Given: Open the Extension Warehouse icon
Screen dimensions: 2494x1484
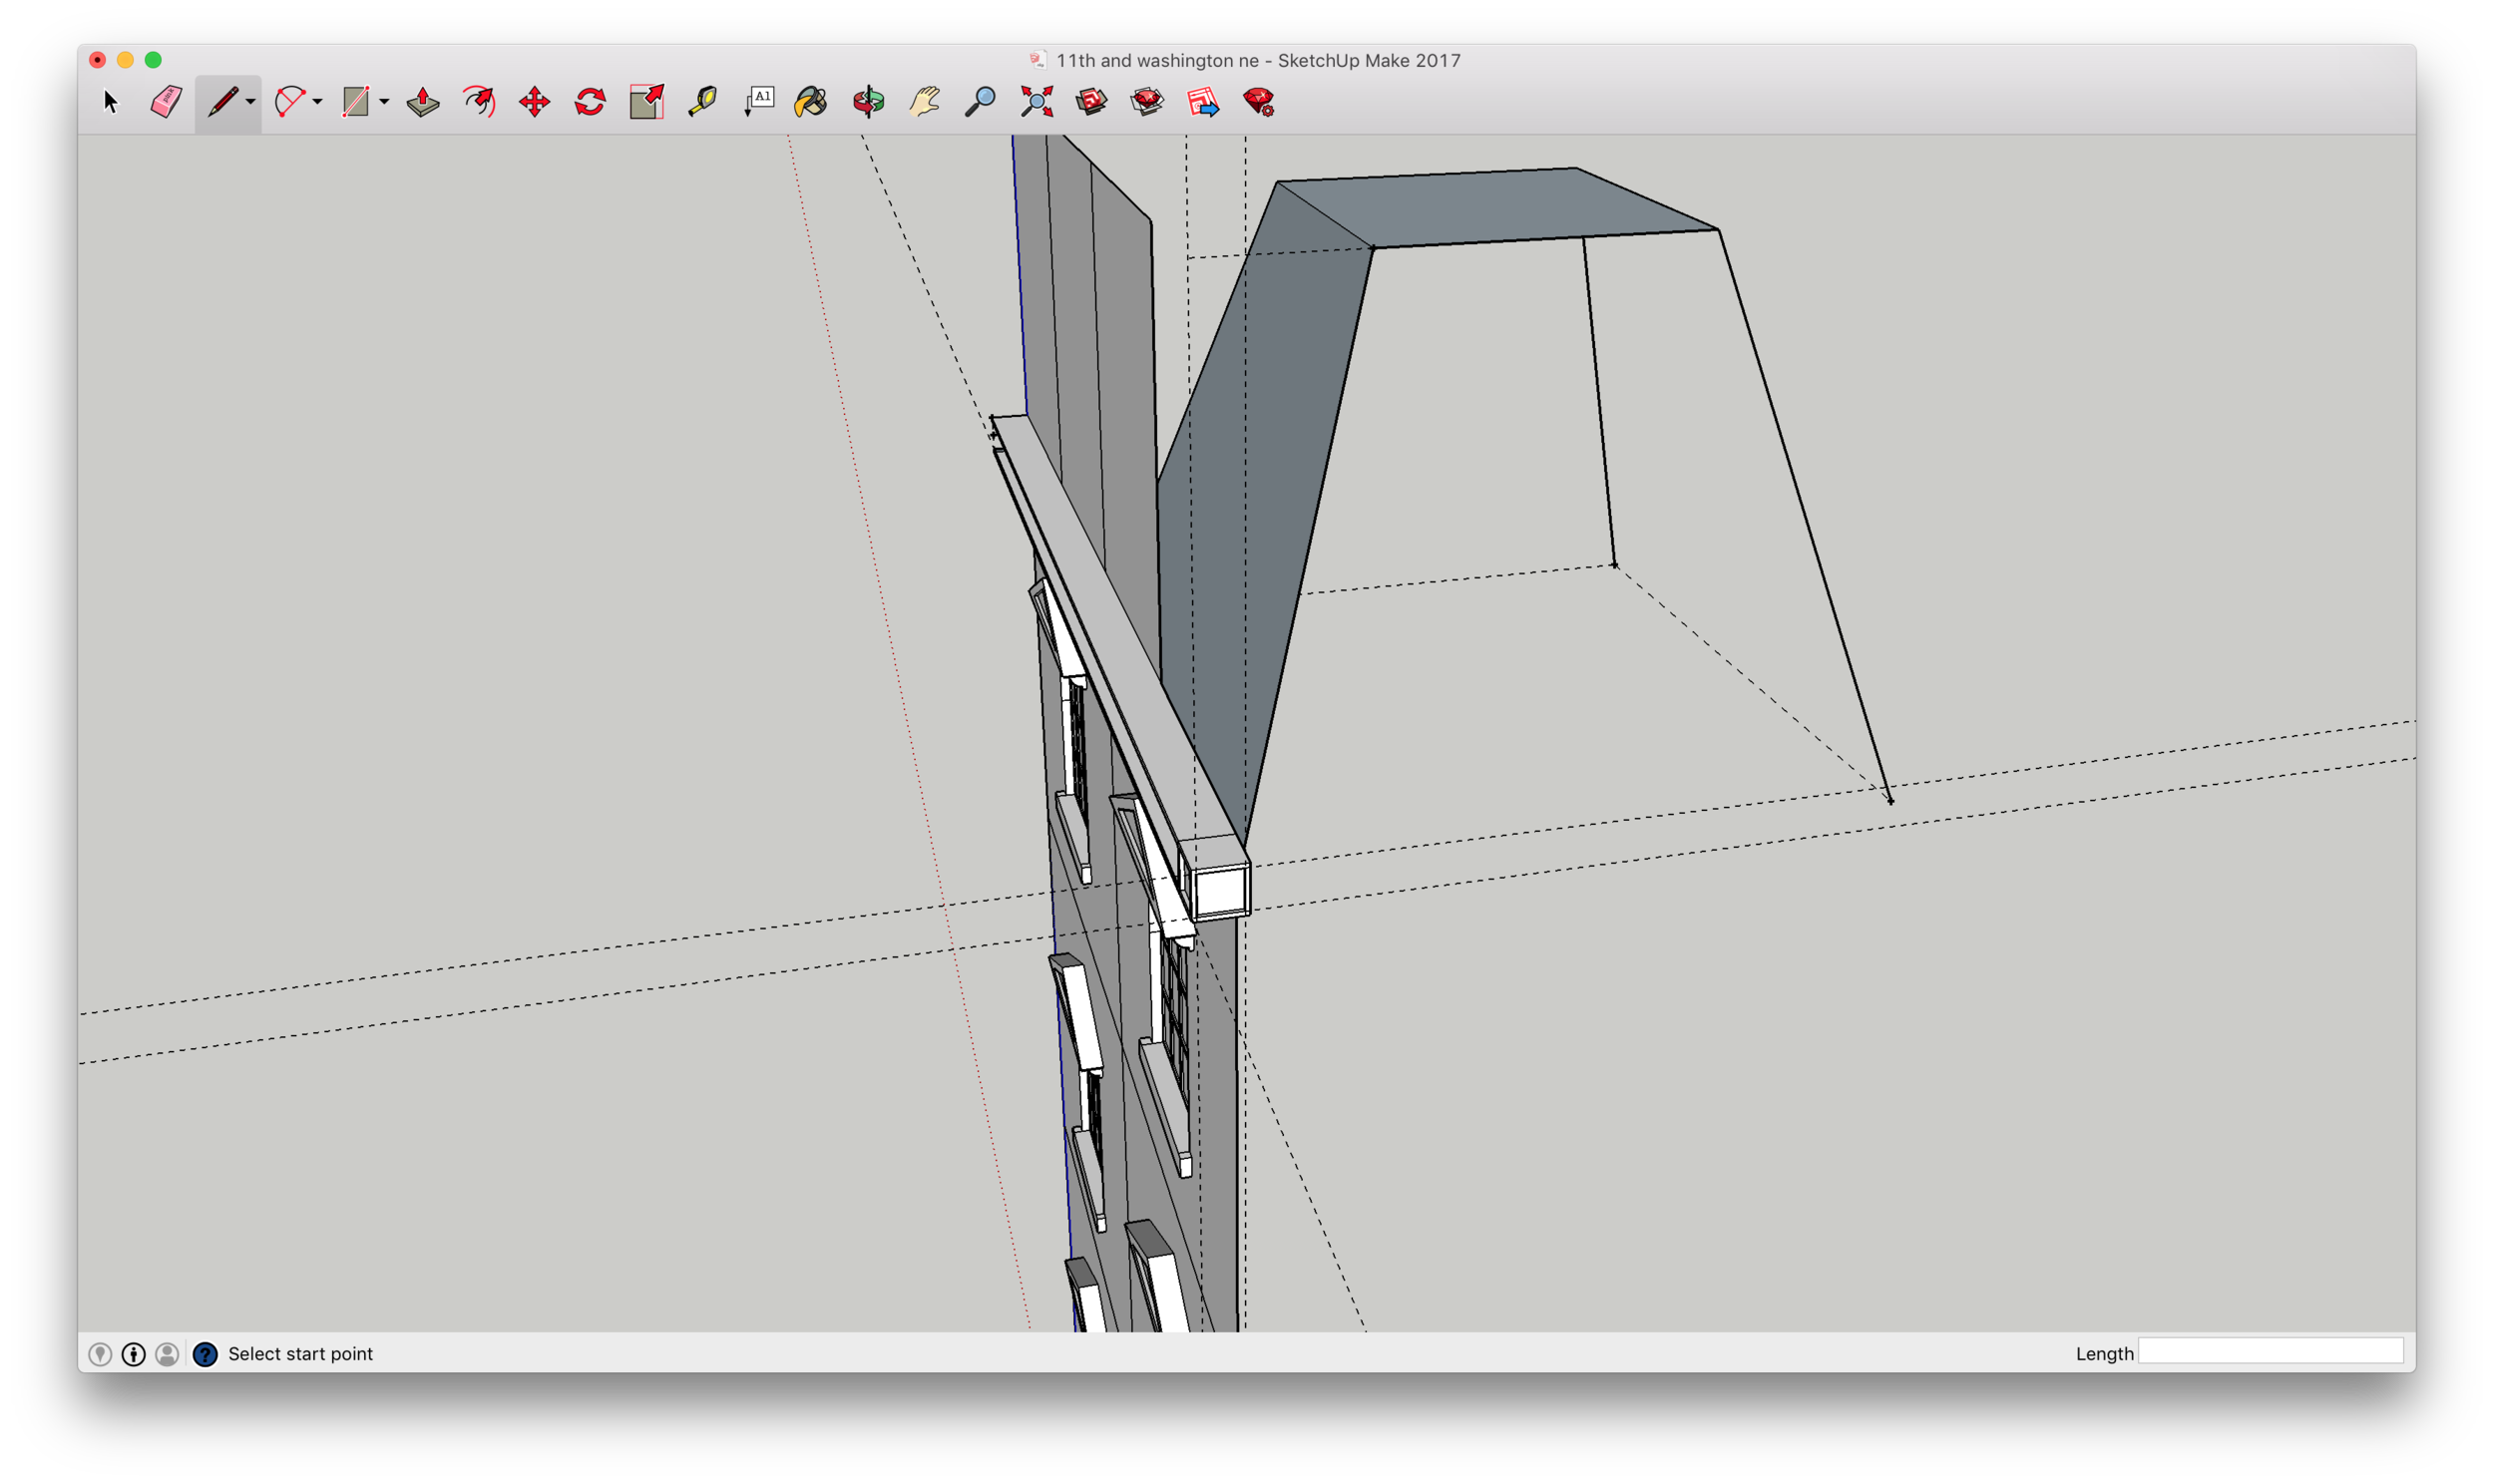Looking at the screenshot, I should tap(1148, 102).
